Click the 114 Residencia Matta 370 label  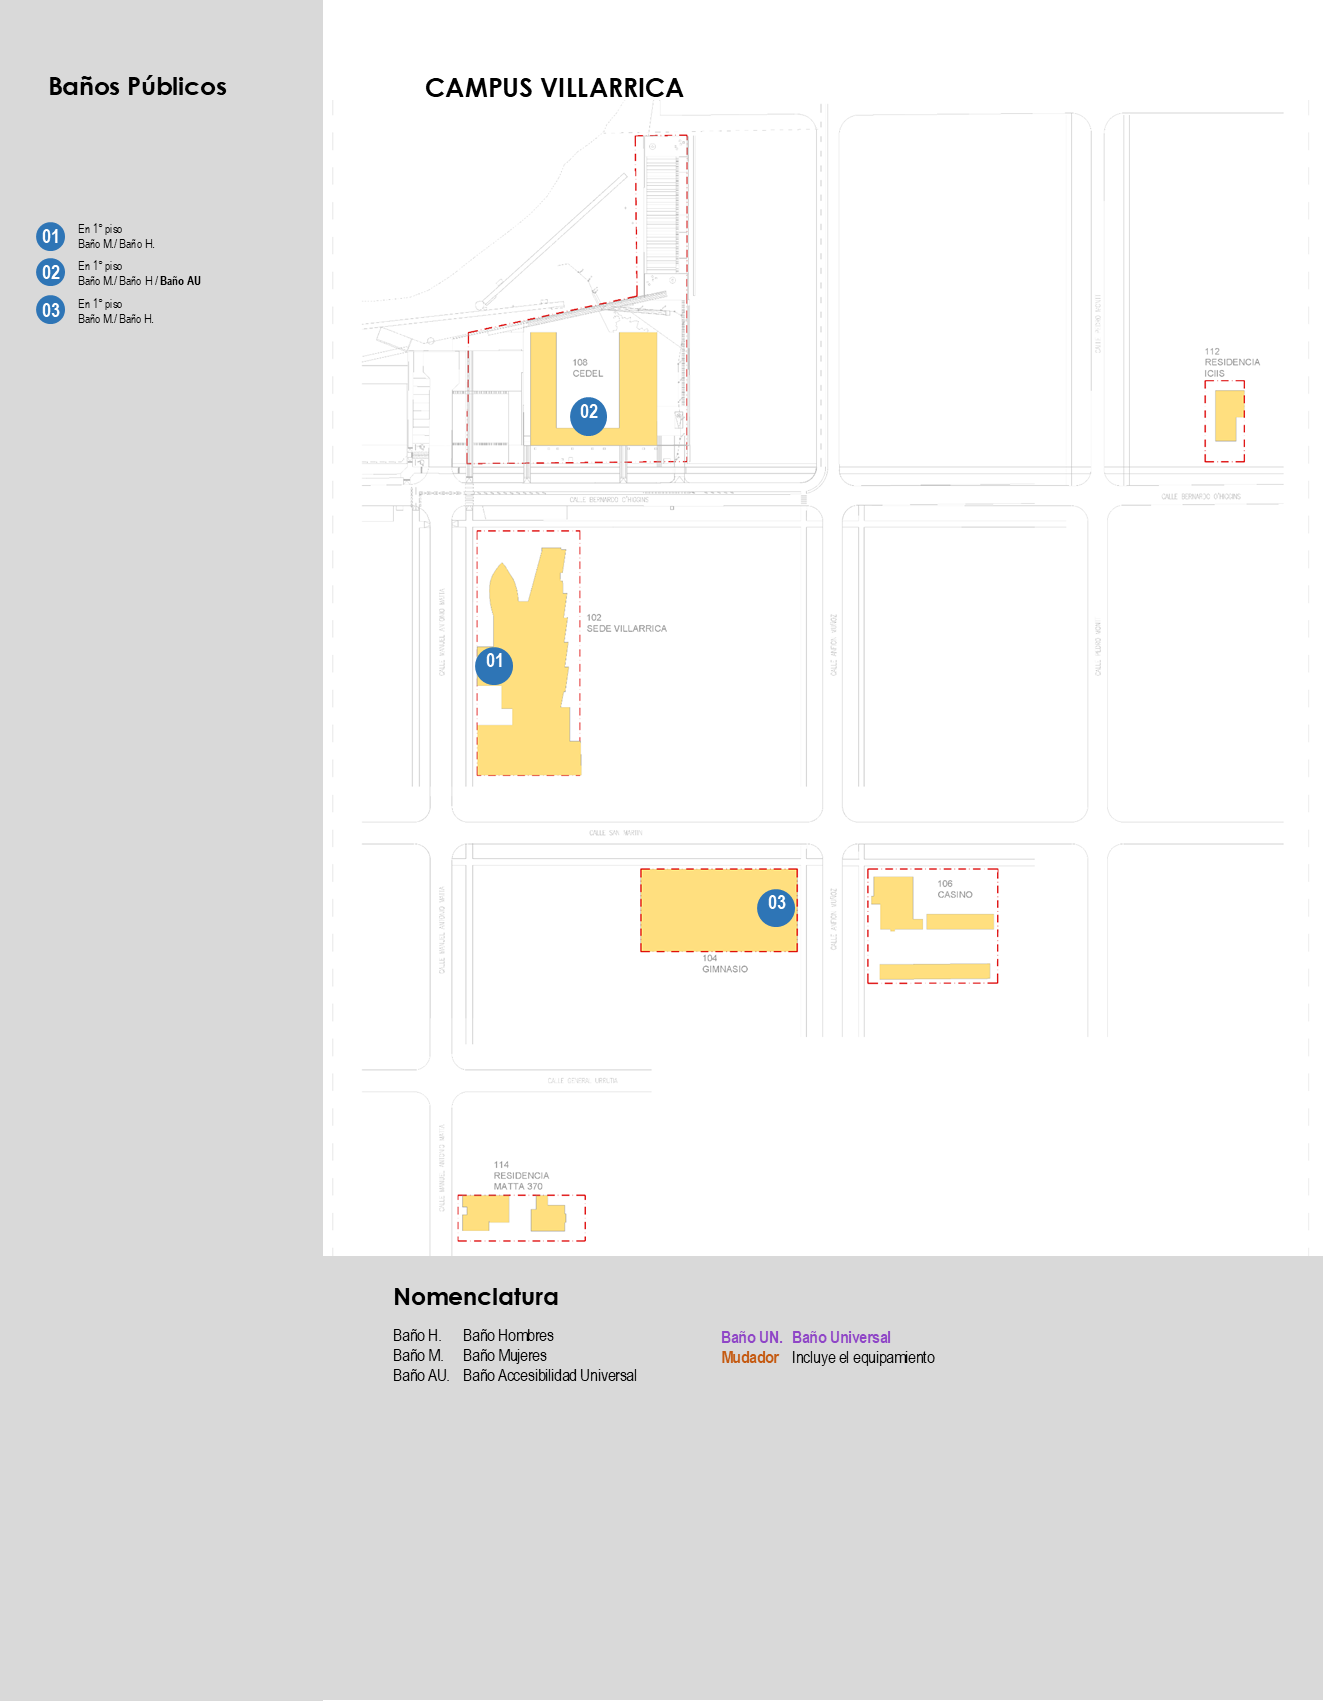(x=520, y=1176)
